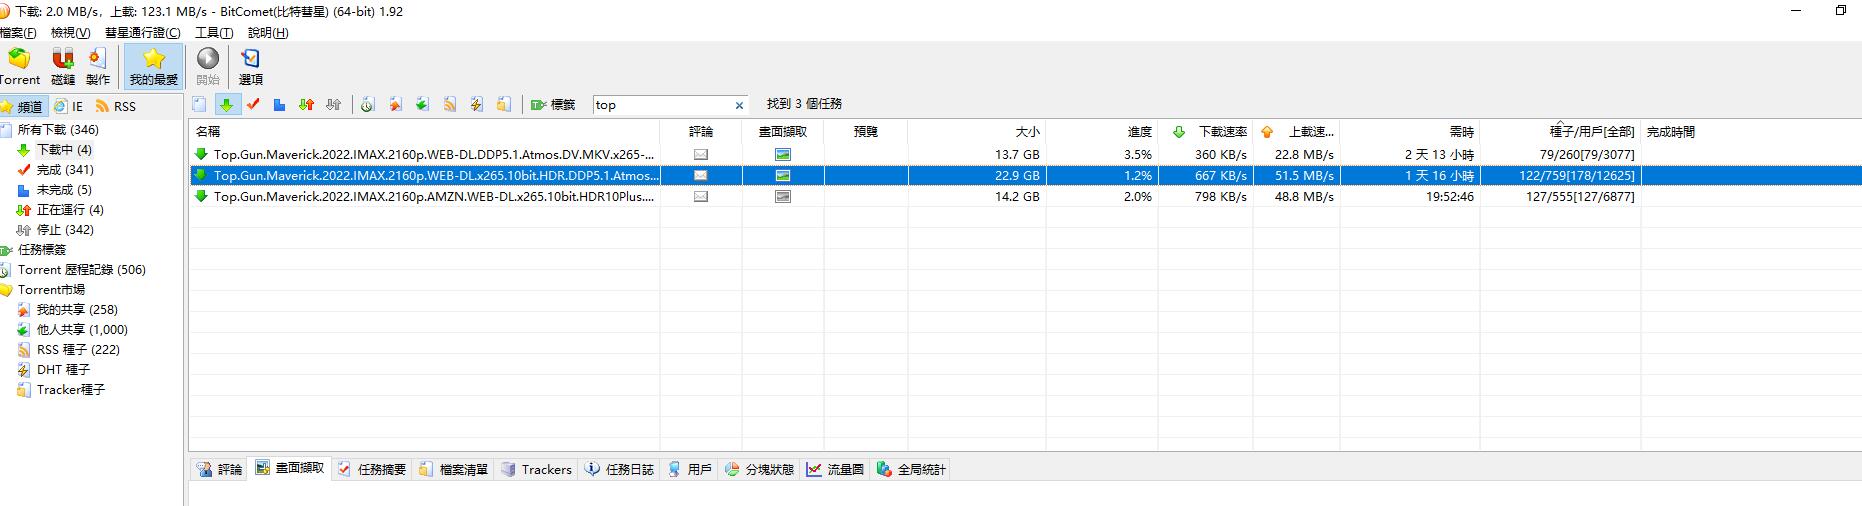Click the comment envelope icon of 22.9 GB task

(x=701, y=176)
